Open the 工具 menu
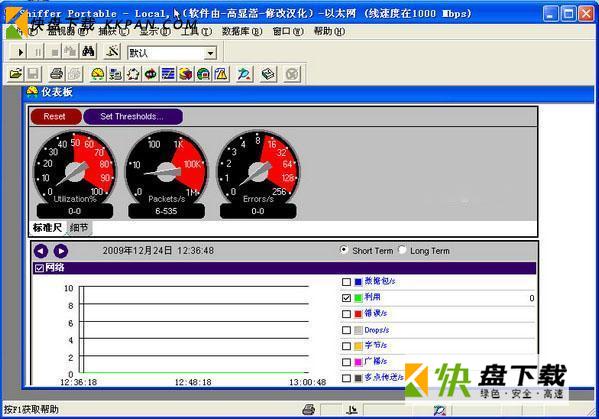 tap(196, 31)
